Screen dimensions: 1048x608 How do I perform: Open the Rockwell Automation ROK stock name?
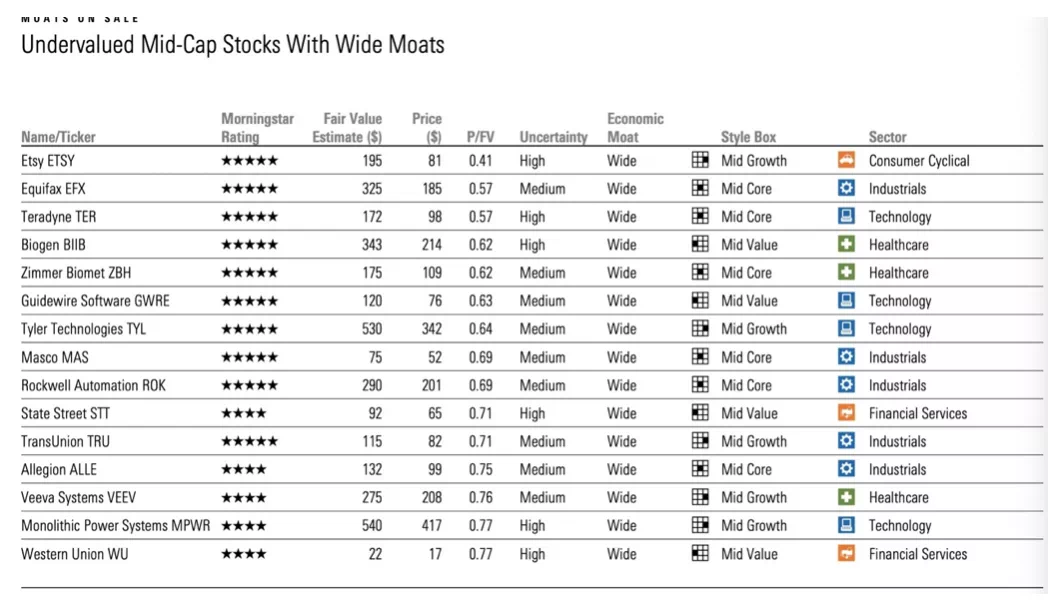(93, 385)
